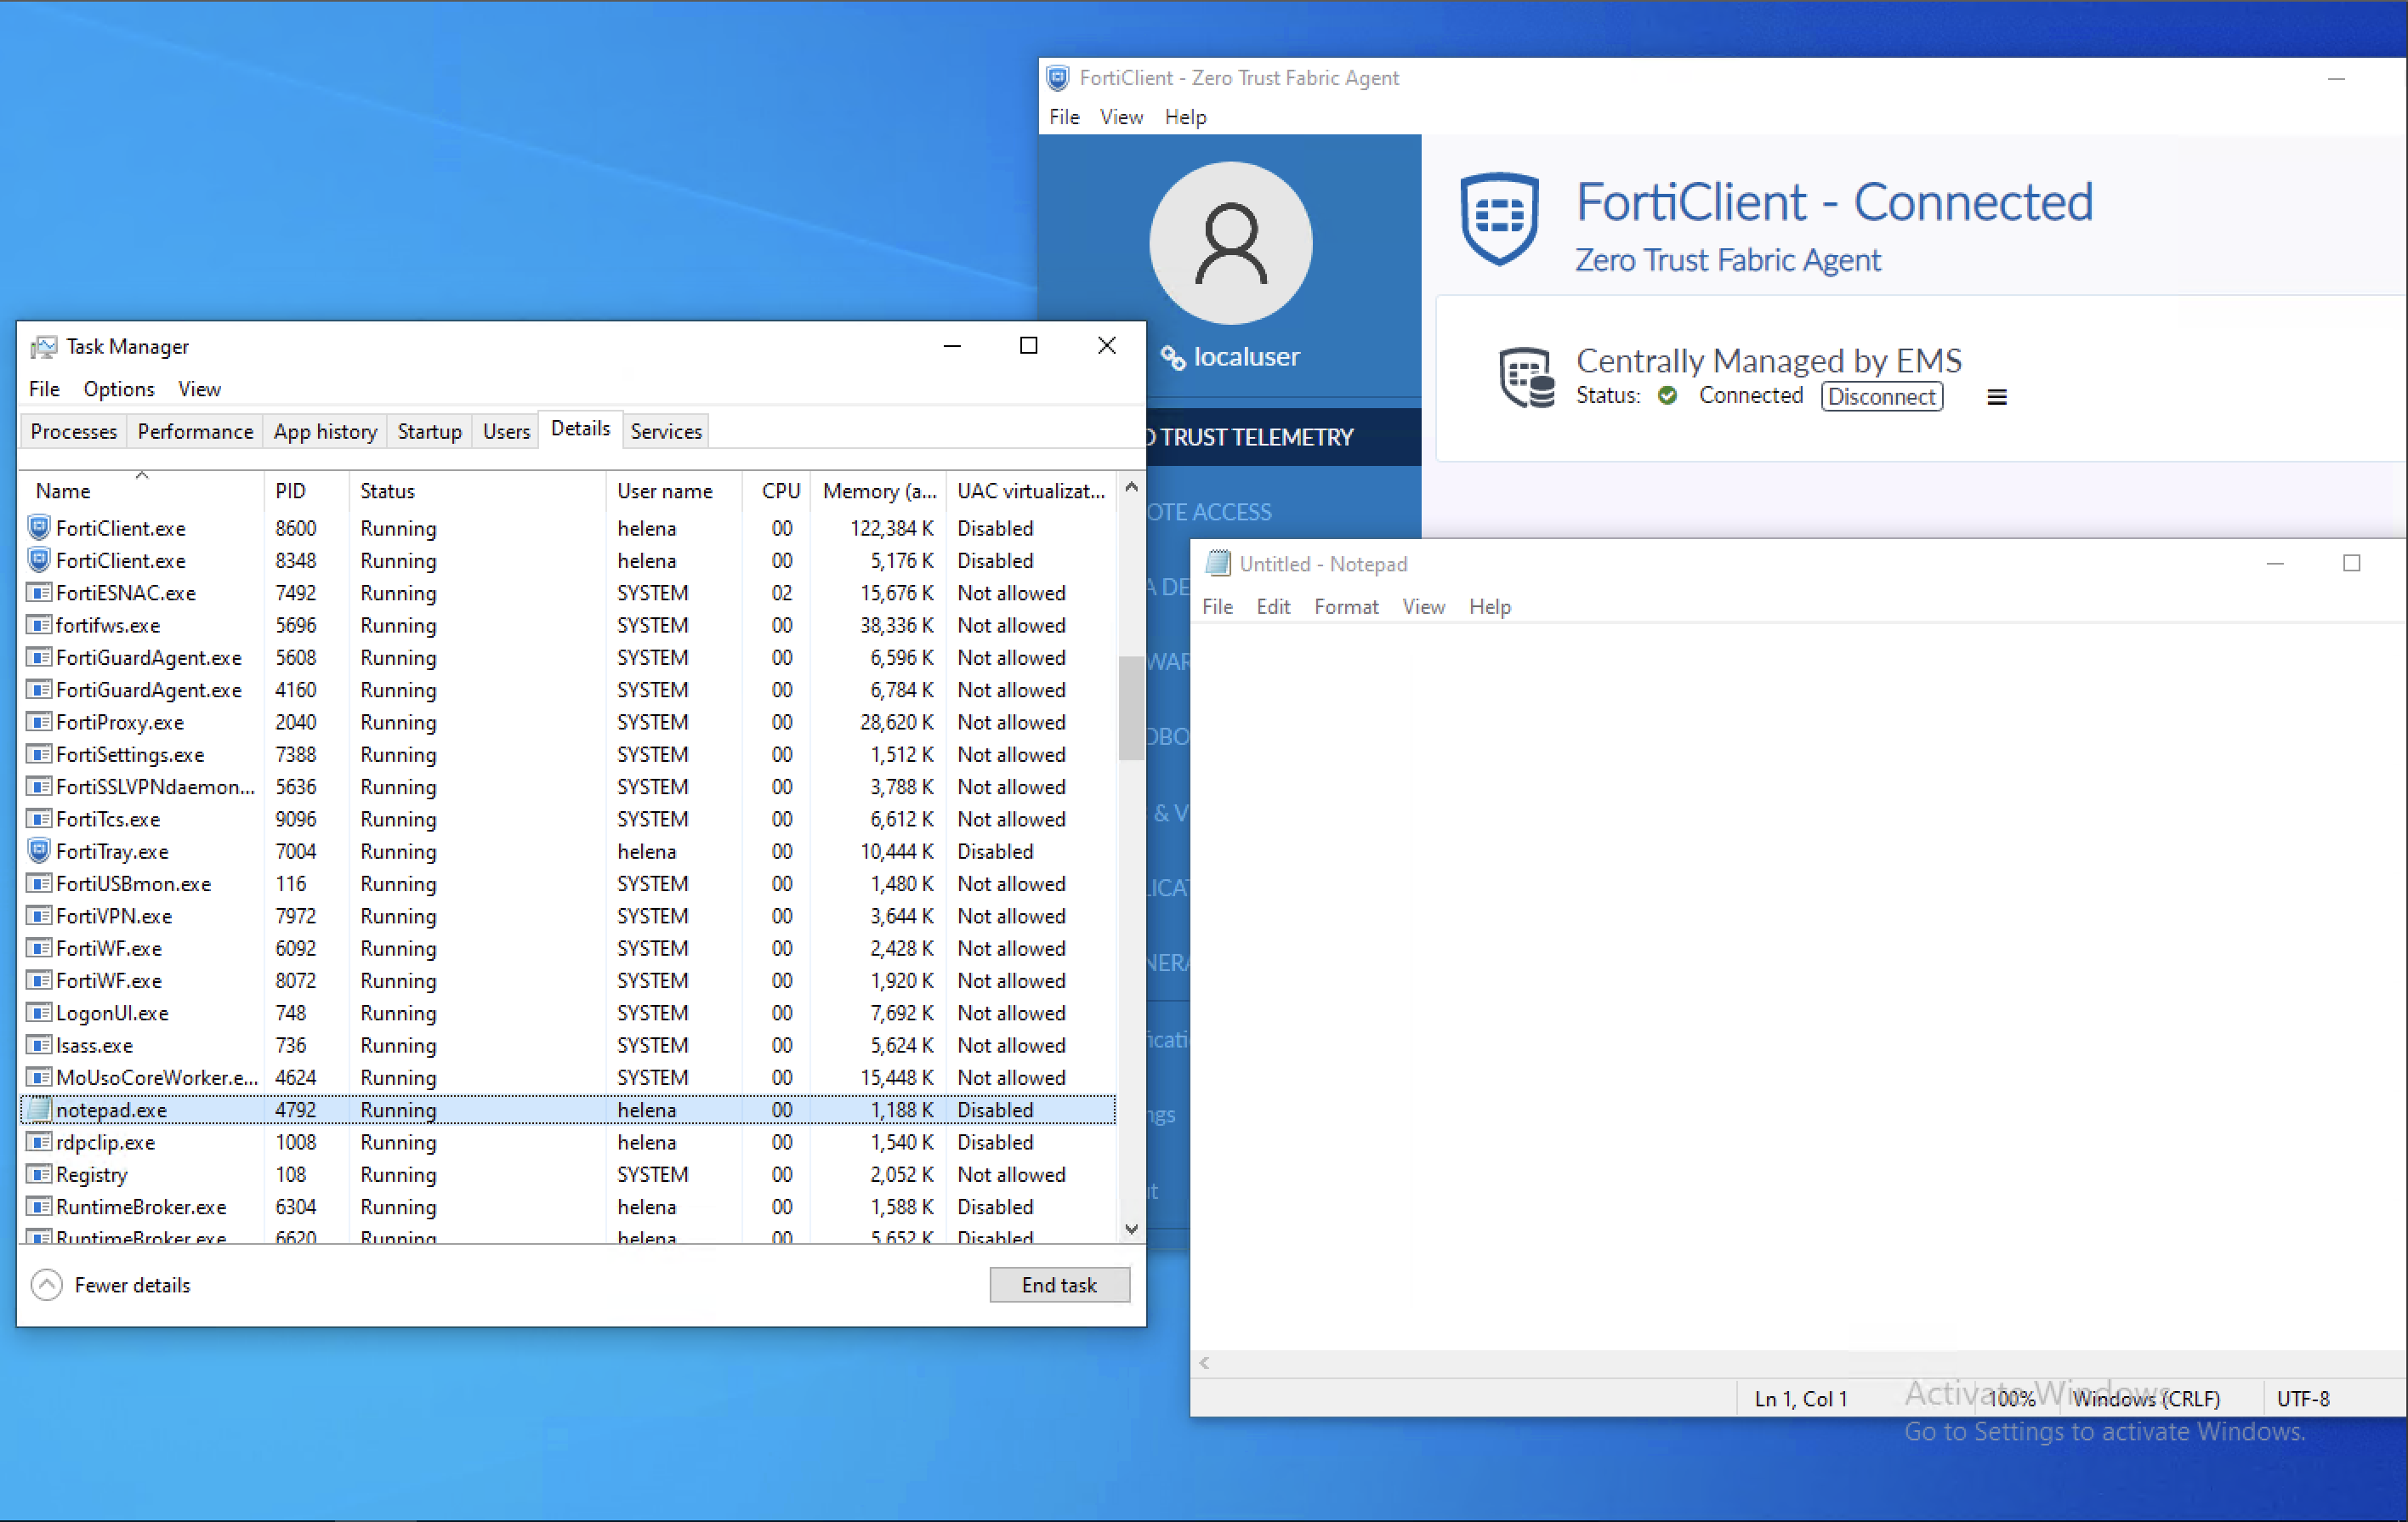
Task: Click the End task button
Action: pyautogui.click(x=1059, y=1284)
